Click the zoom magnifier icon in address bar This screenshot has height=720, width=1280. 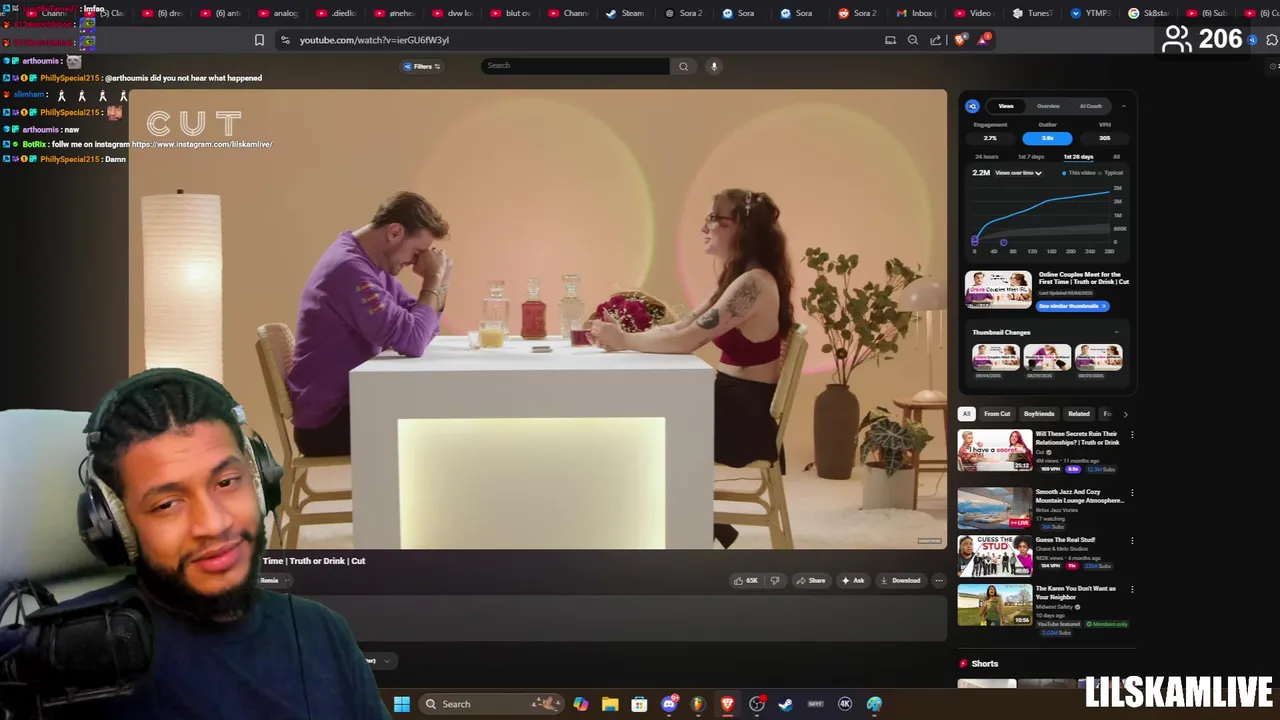(x=913, y=40)
